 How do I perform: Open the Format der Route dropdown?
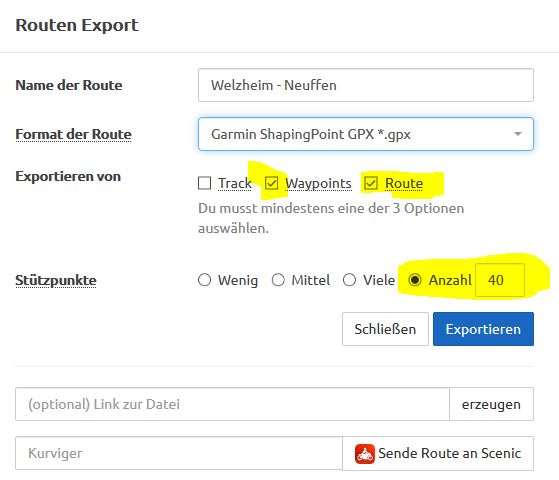tap(366, 134)
